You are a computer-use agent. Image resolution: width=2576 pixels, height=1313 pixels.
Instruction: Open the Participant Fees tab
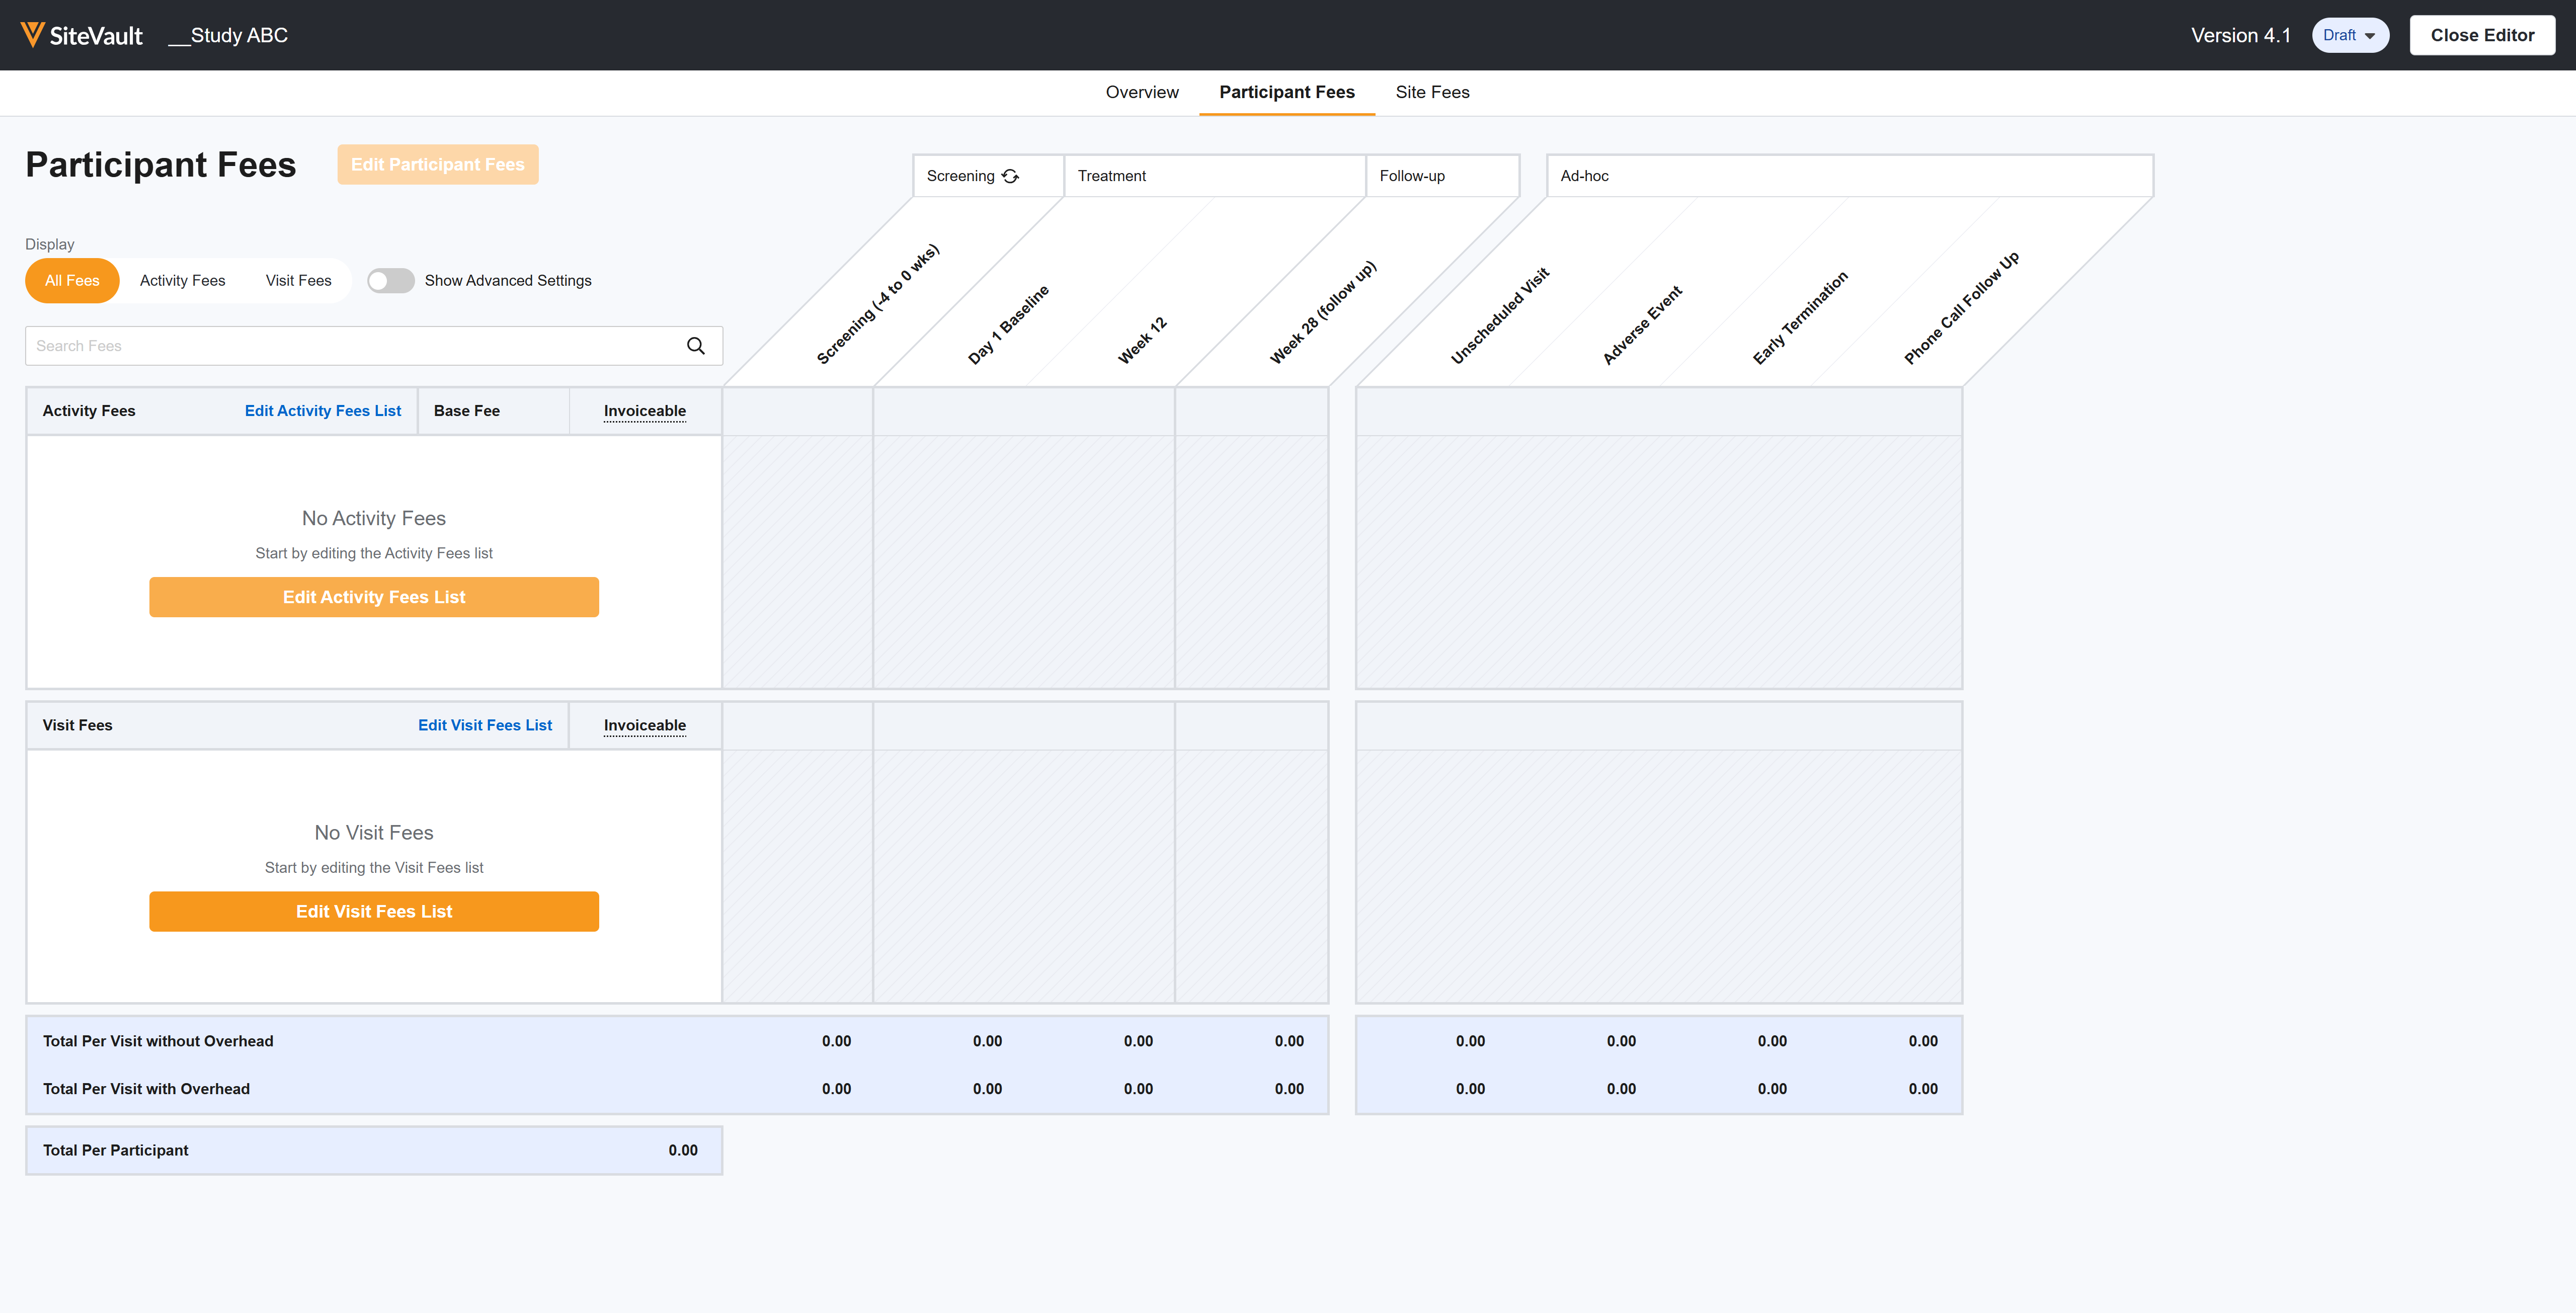1286,92
